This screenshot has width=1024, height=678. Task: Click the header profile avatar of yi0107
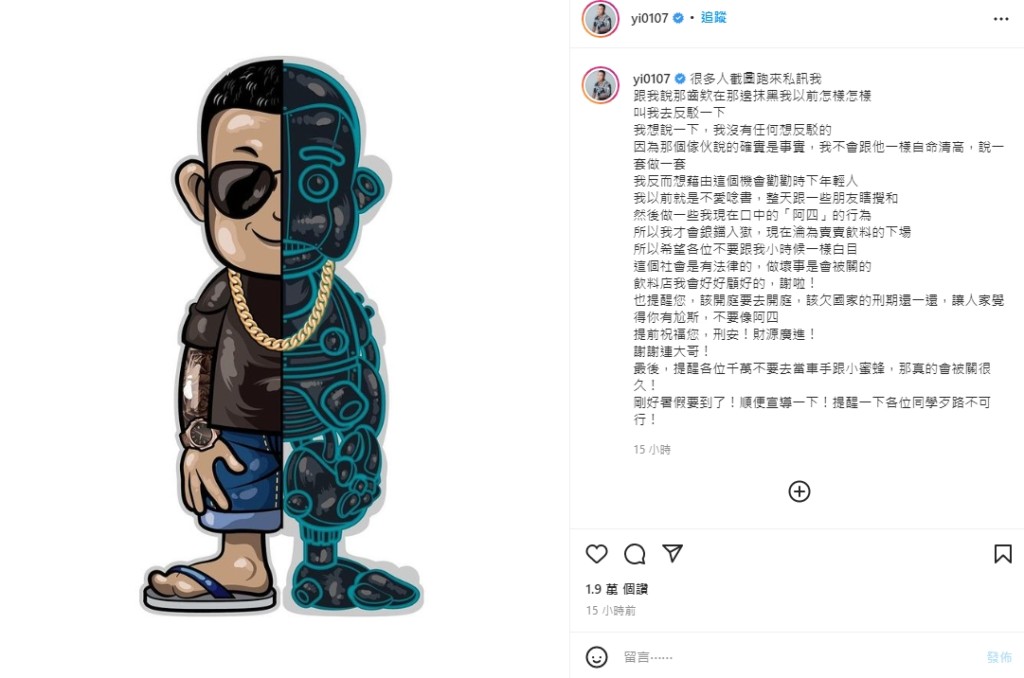[600, 18]
